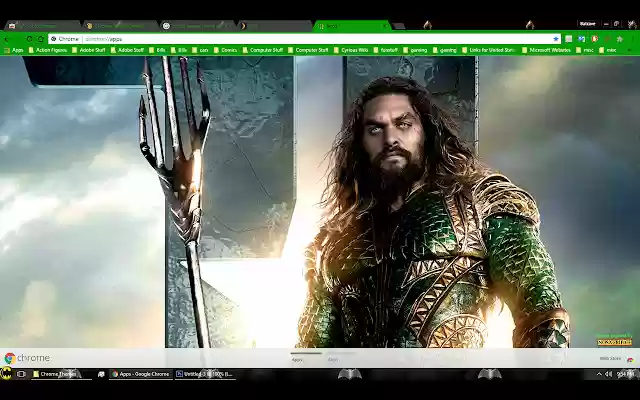640x400 pixels.
Task: Close the active Apps tab
Action: 384,26
